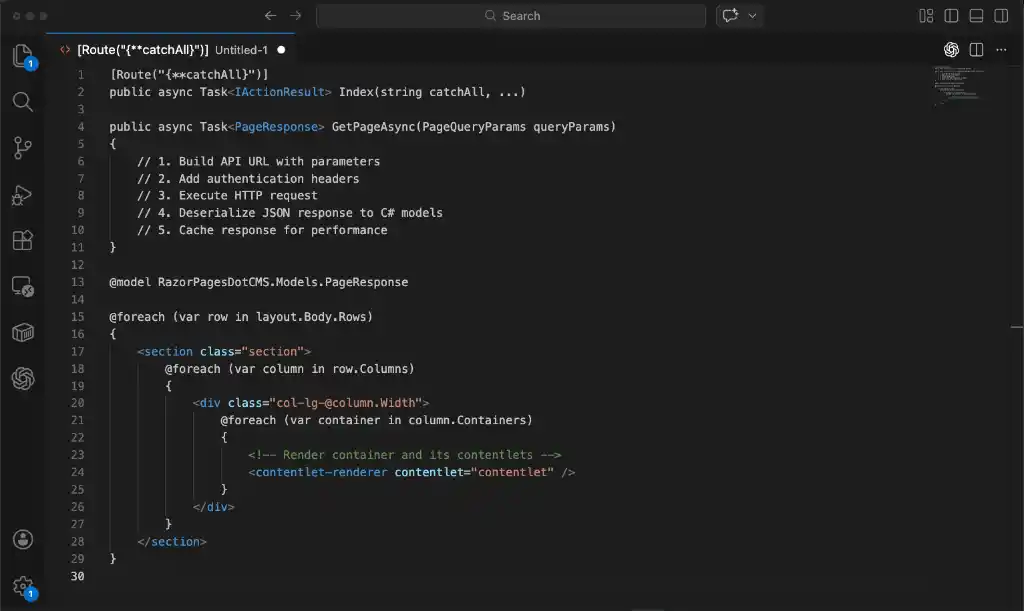Open the Remote Explorer view

[24, 286]
